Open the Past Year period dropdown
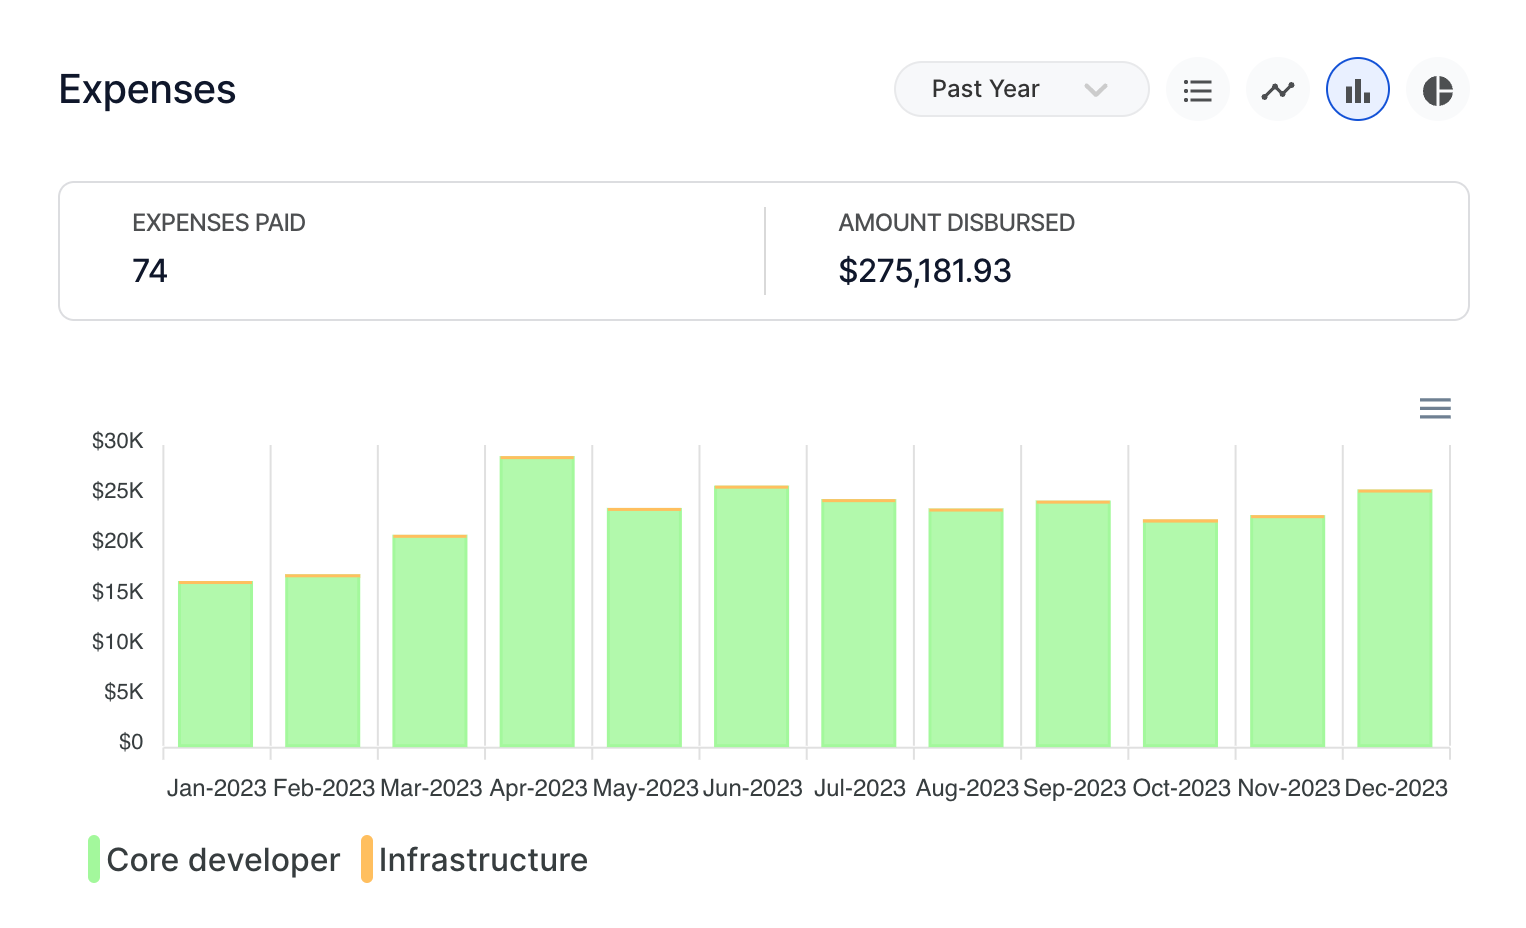The height and width of the screenshot is (928, 1526). [1020, 89]
